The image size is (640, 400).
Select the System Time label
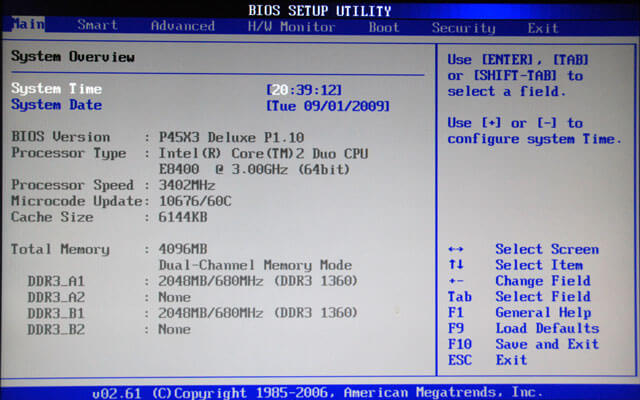56,89
